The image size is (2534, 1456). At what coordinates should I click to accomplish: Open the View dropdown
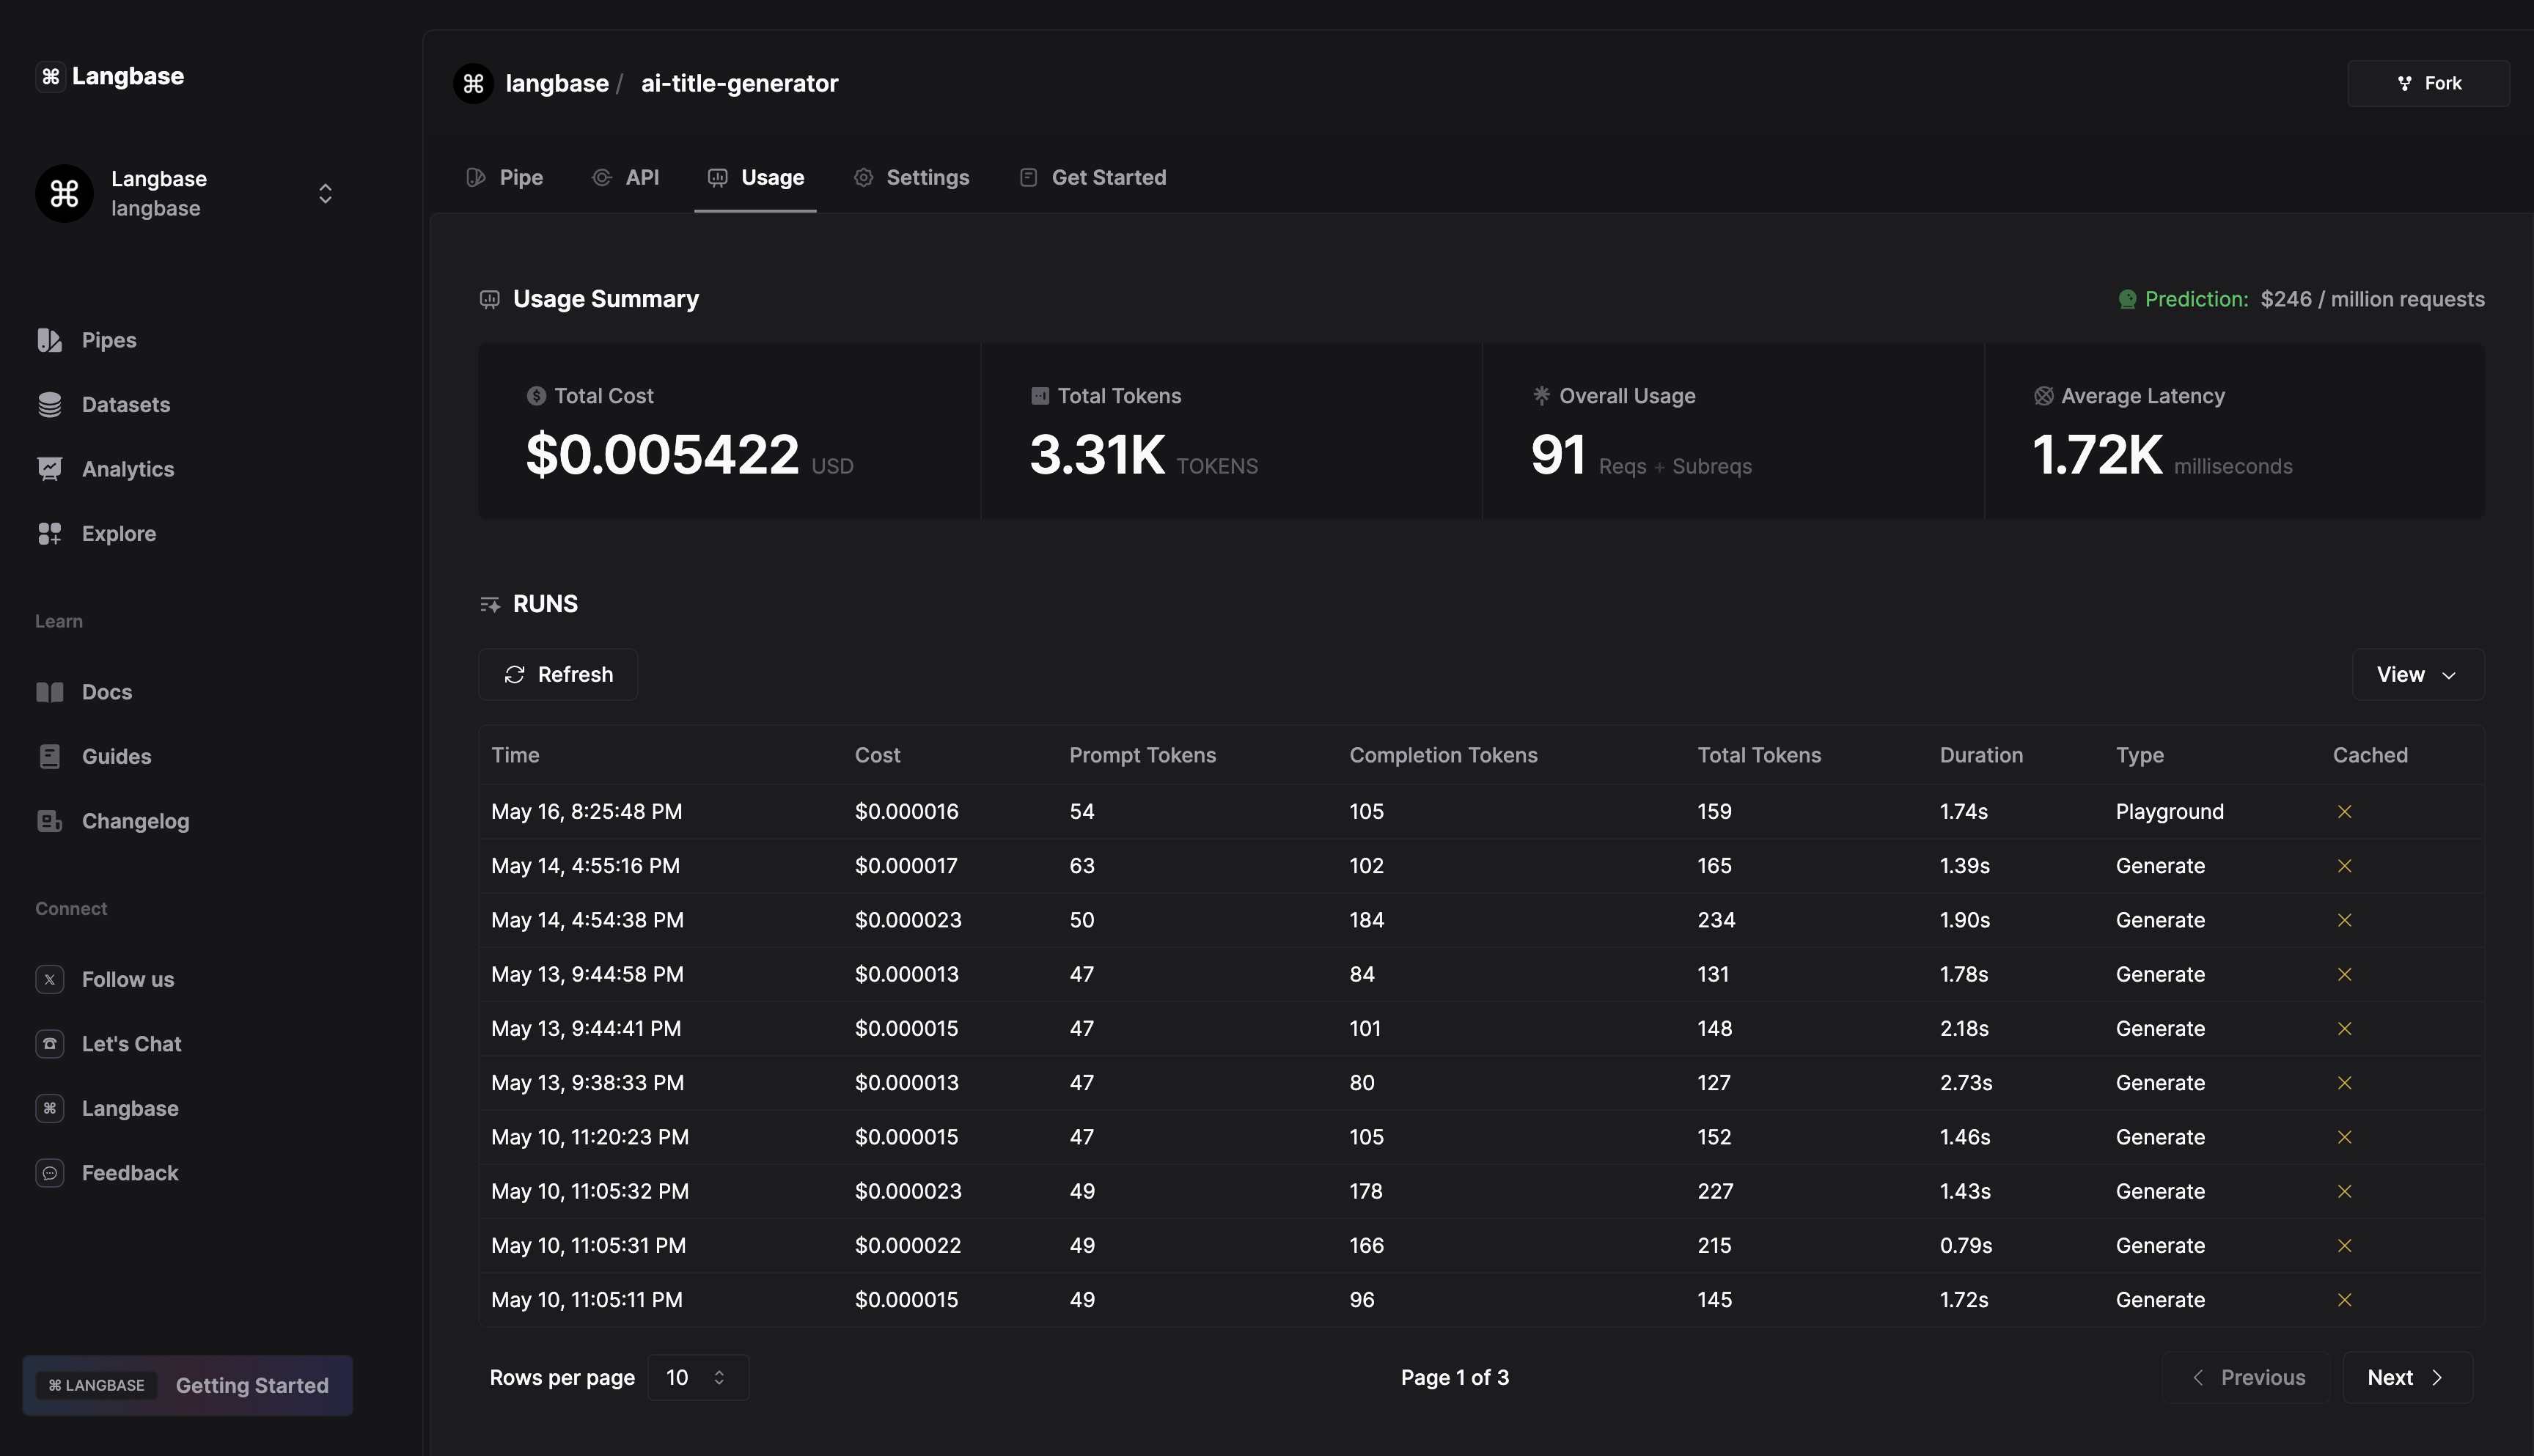click(x=2417, y=675)
